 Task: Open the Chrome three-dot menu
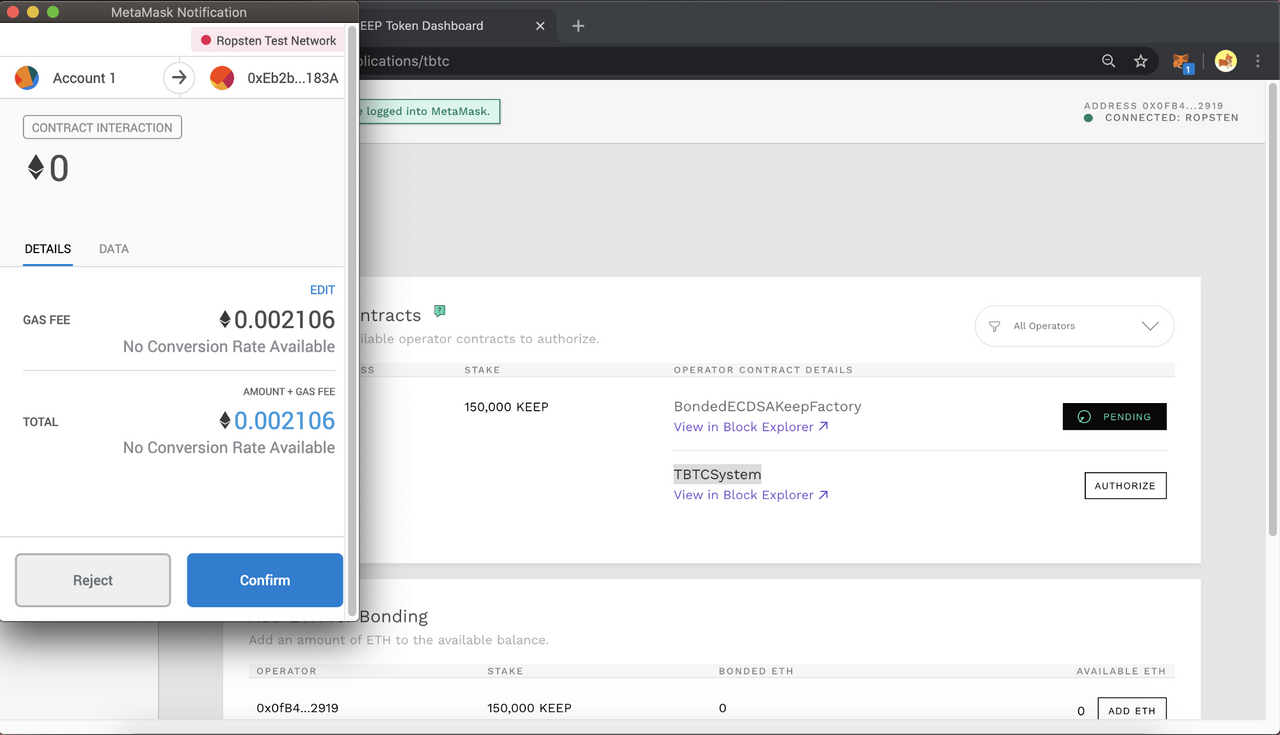pos(1258,61)
